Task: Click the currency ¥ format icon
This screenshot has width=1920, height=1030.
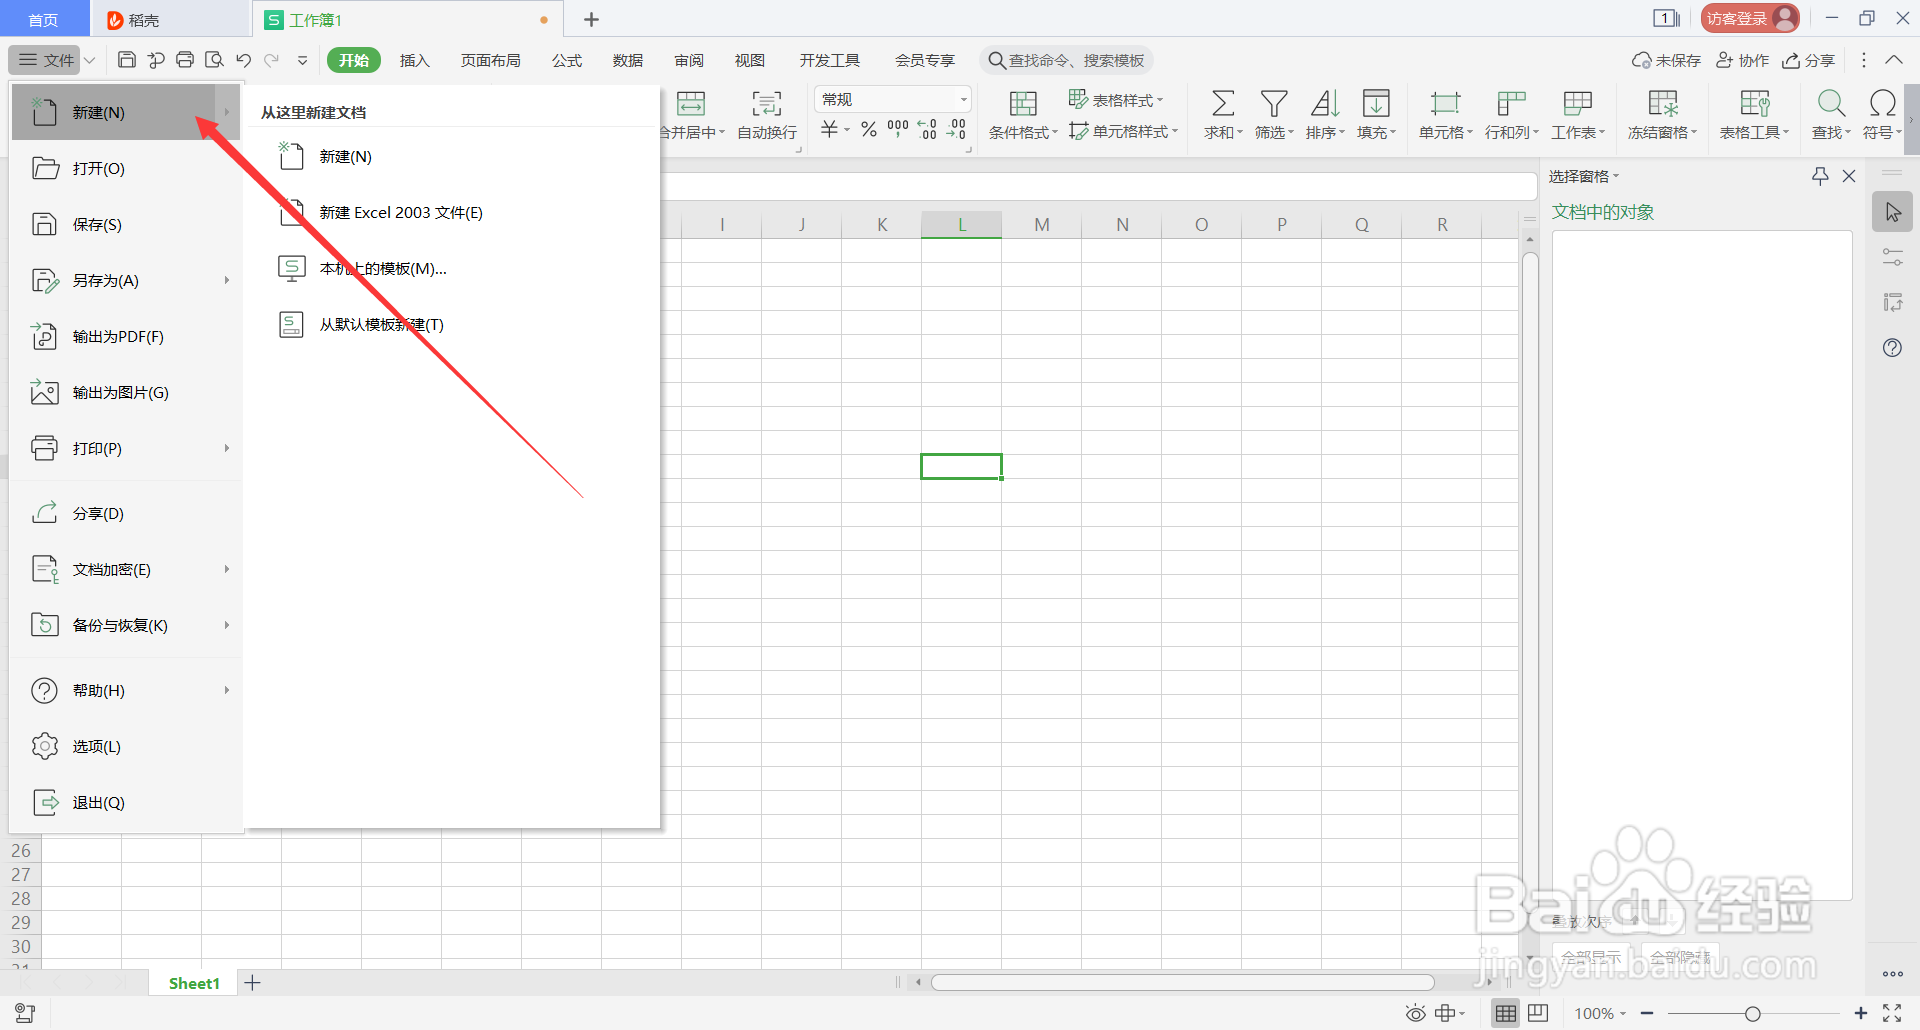Action: point(830,130)
